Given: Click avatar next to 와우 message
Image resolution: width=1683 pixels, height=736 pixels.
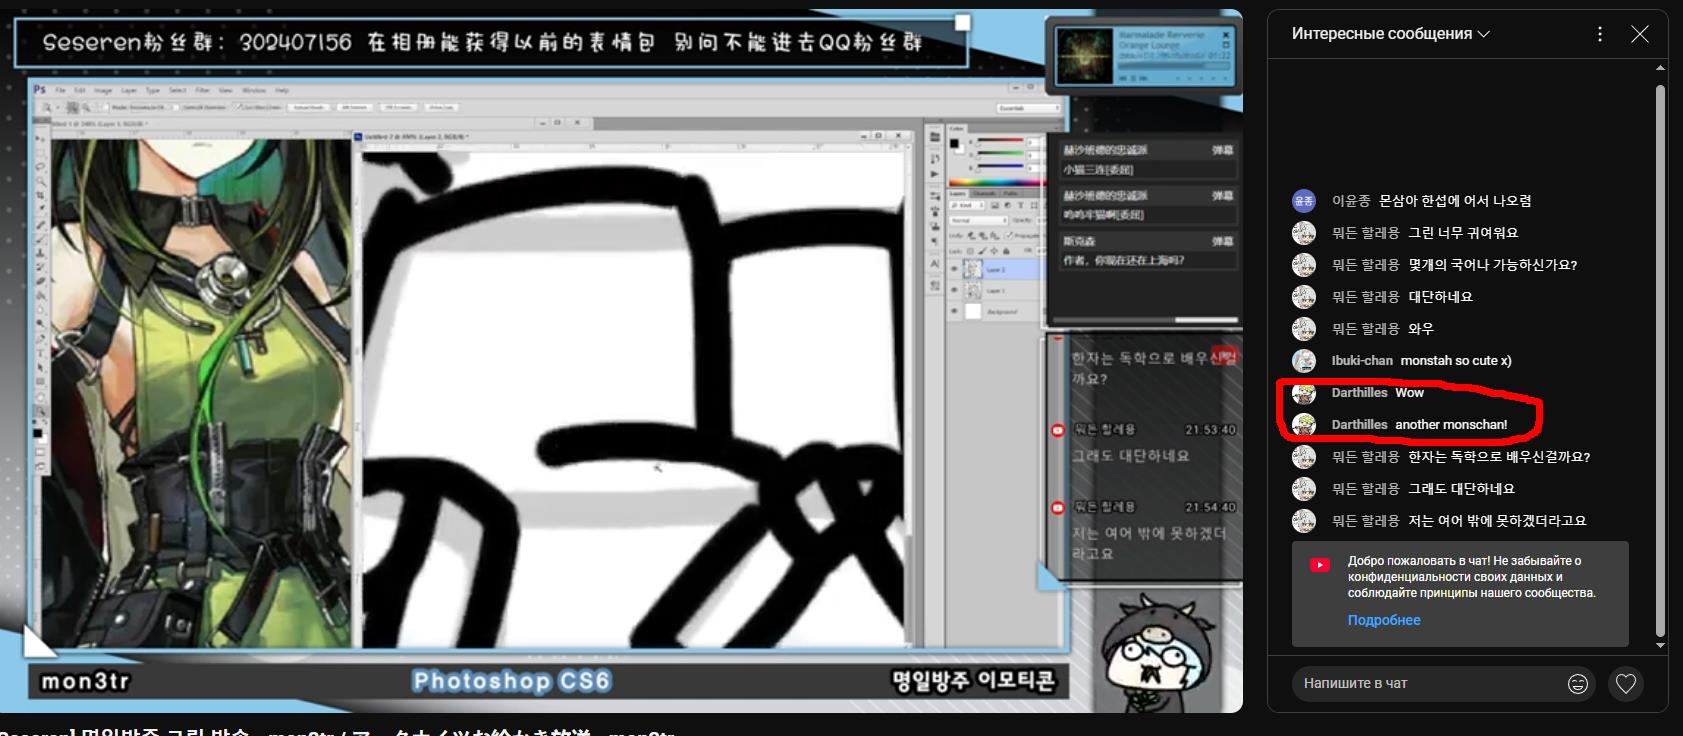Looking at the screenshot, I should click(x=1304, y=329).
